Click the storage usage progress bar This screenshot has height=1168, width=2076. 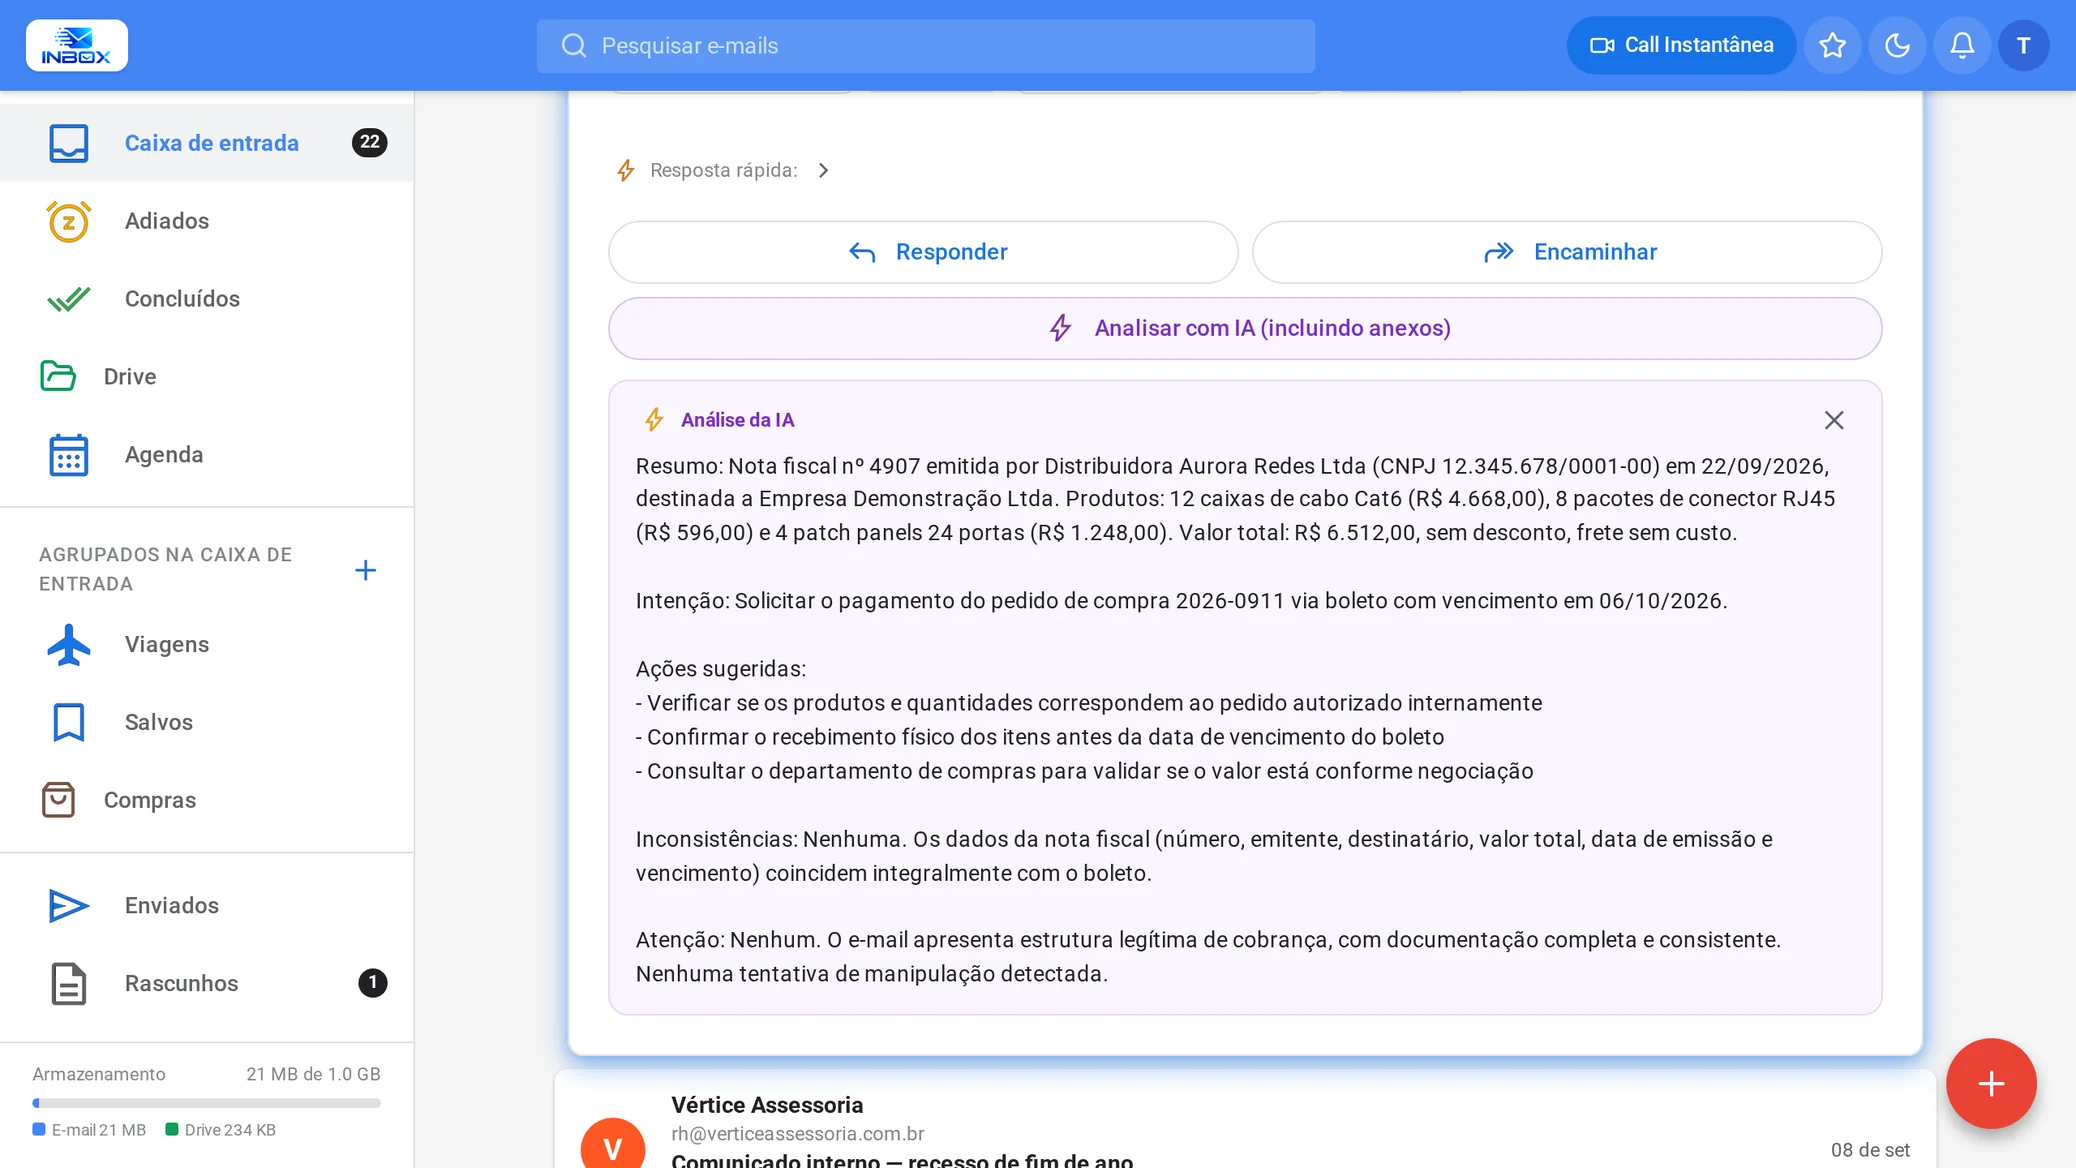(207, 1103)
